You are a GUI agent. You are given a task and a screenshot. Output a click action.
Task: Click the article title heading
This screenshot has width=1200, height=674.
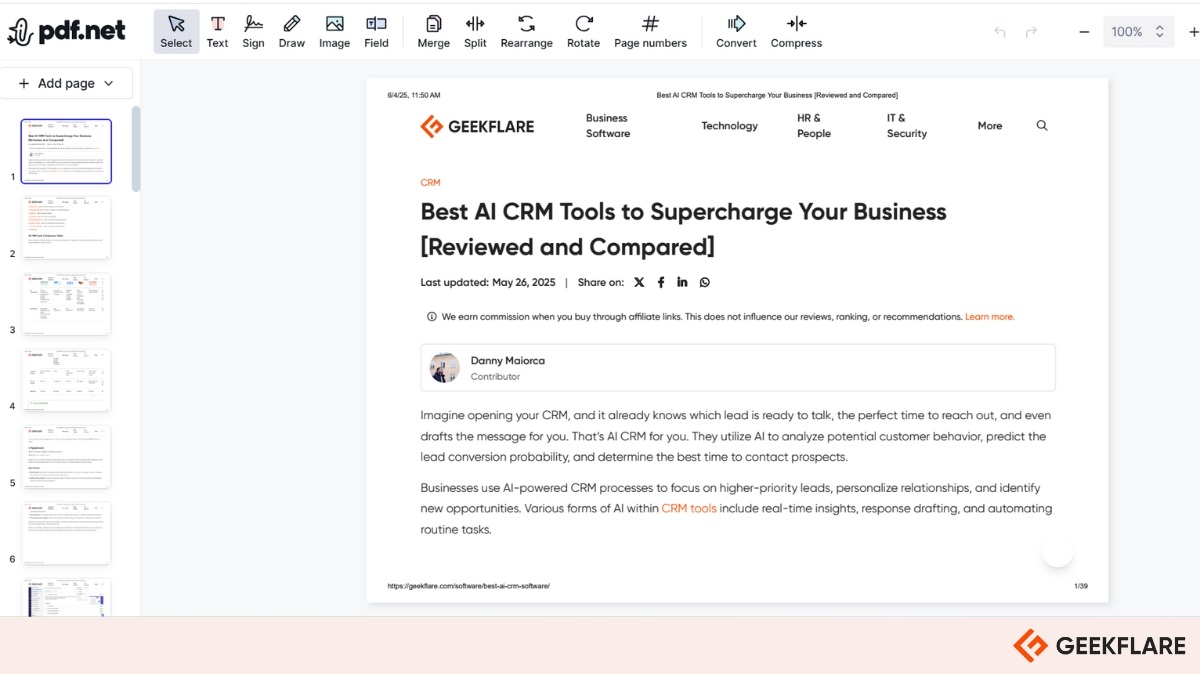(683, 229)
